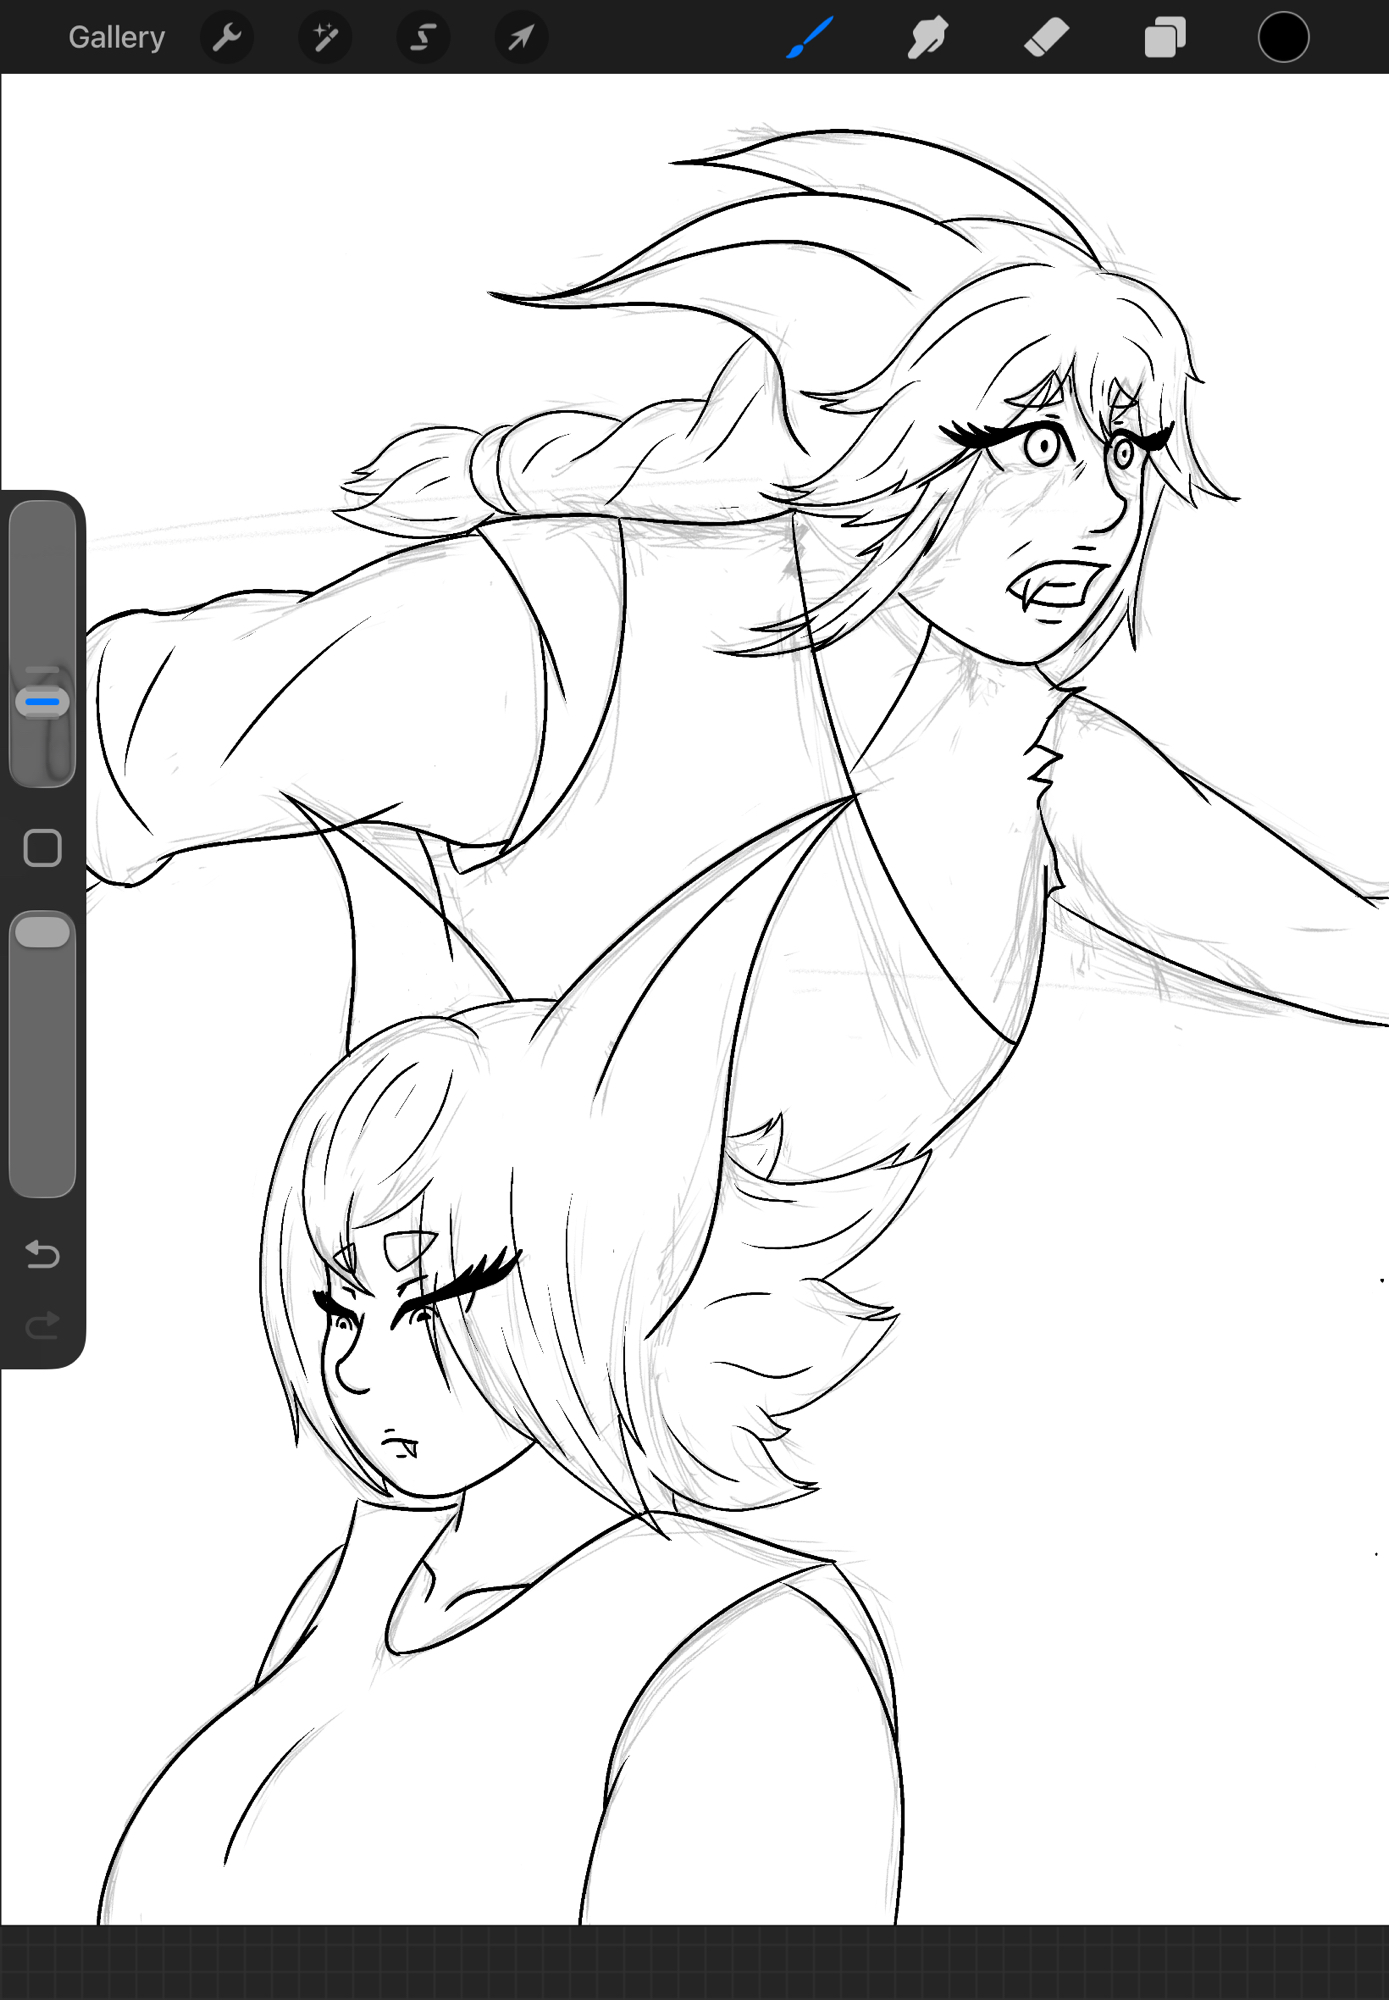Open the Layers panel

(x=1164, y=38)
